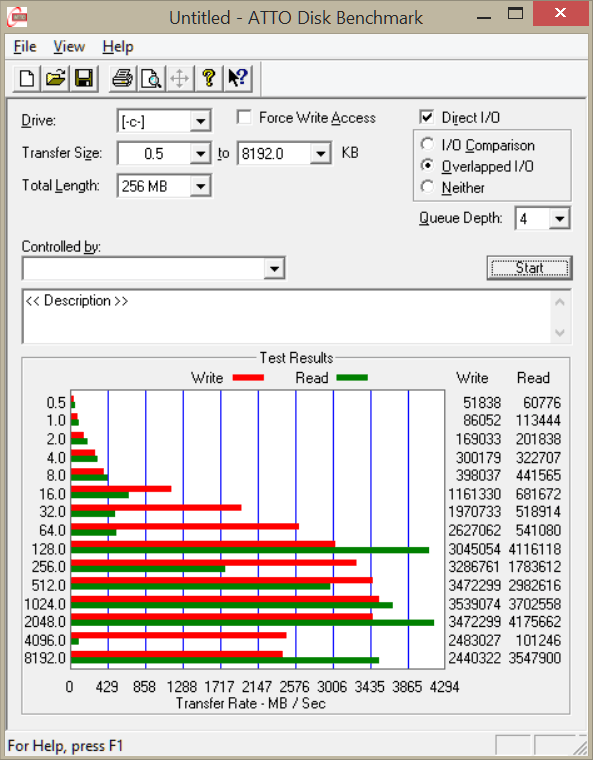
Task: Print using the printer toolbar icon
Action: tap(122, 78)
